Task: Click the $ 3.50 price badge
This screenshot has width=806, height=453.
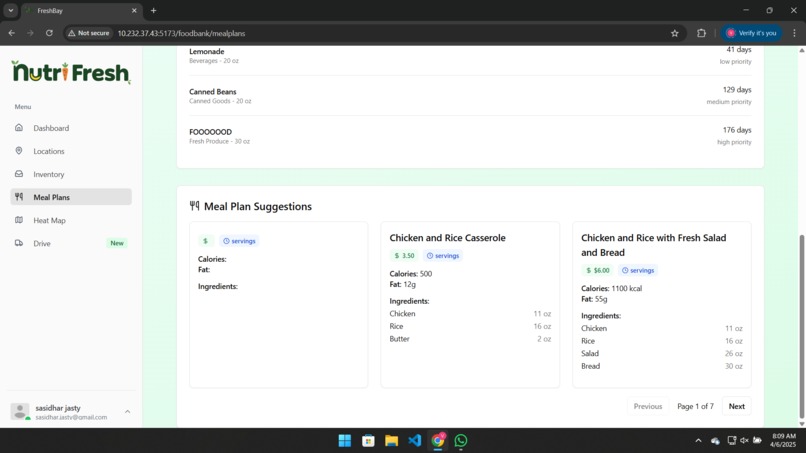Action: (404, 256)
